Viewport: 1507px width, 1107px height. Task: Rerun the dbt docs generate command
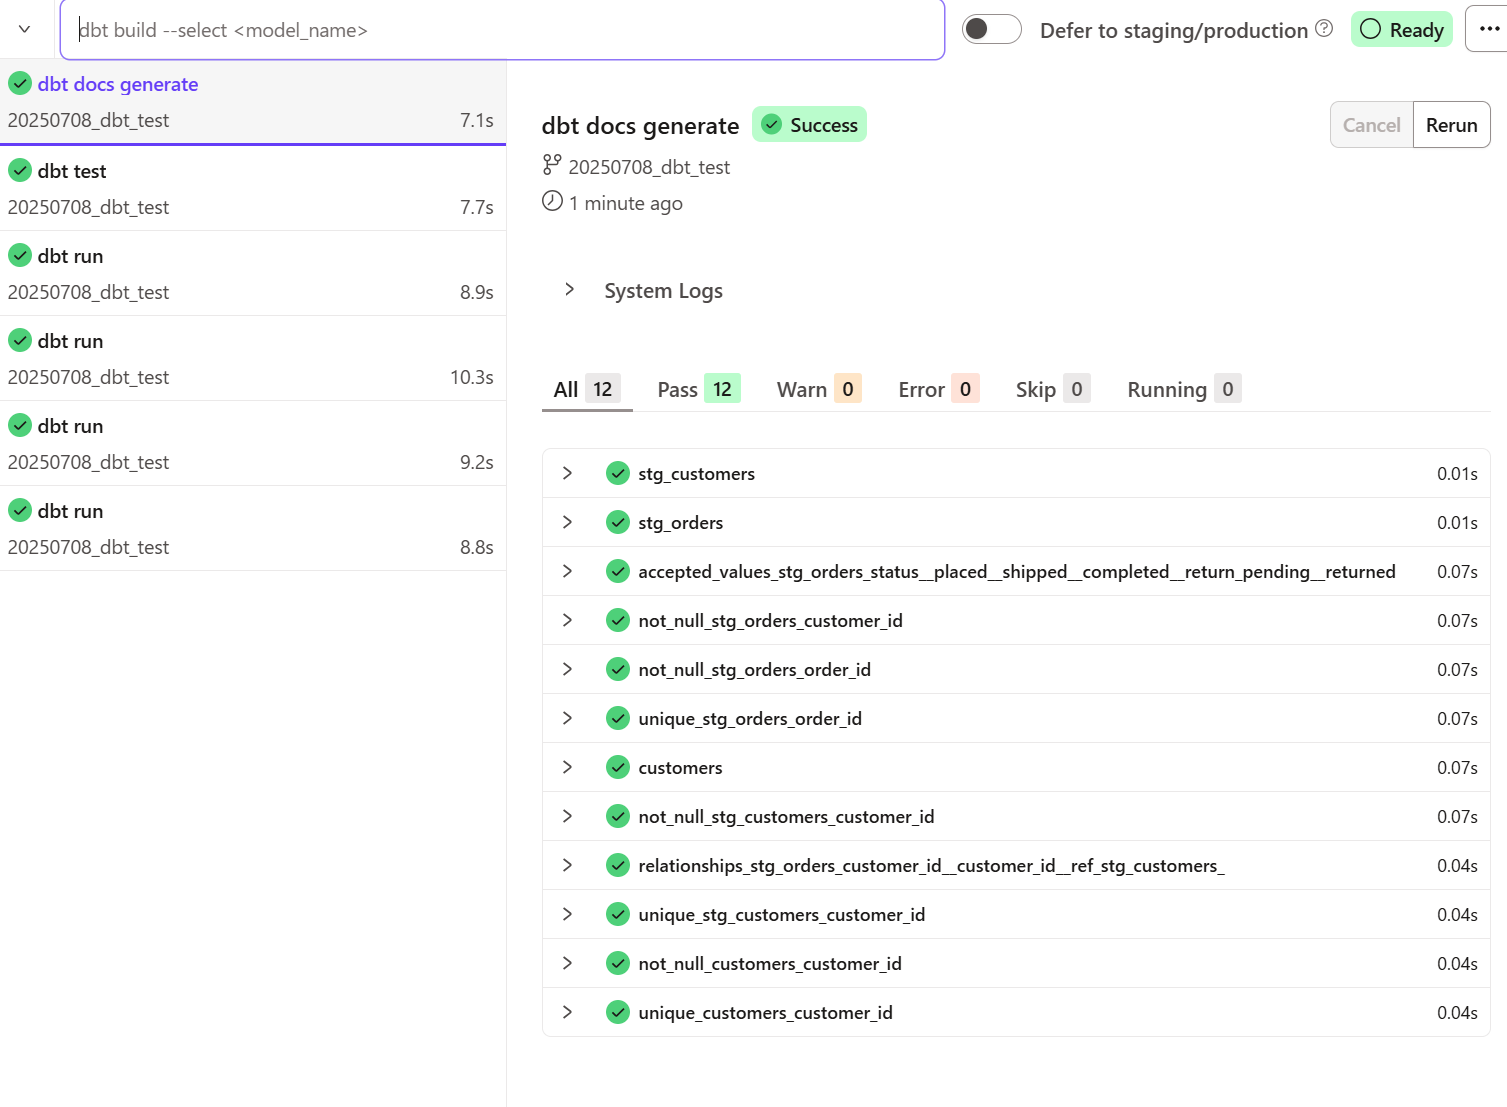(x=1451, y=125)
